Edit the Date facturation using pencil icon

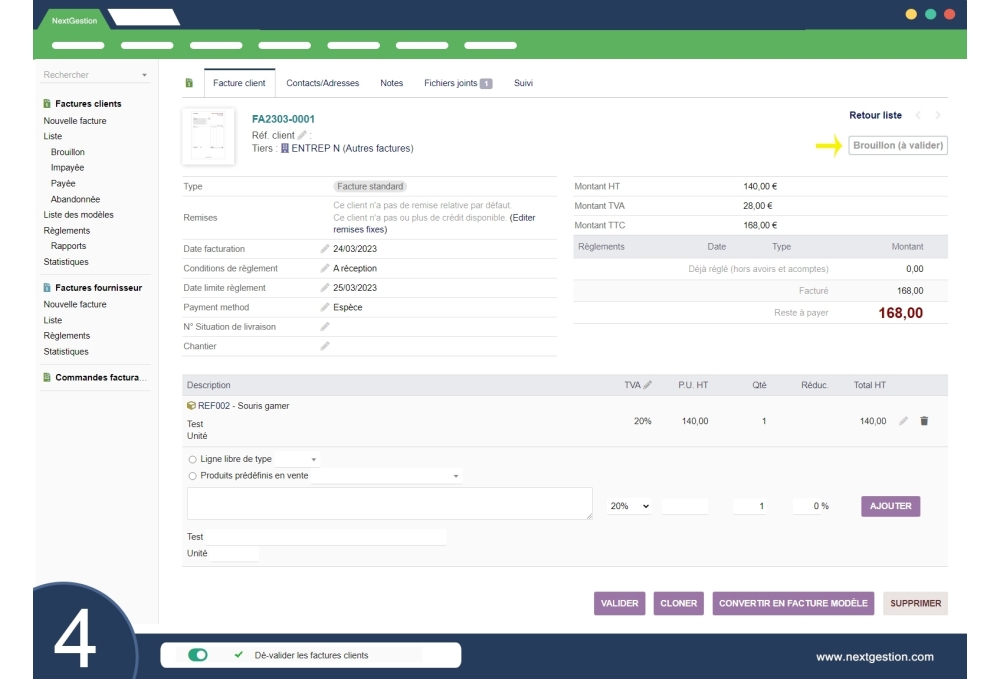[324, 248]
